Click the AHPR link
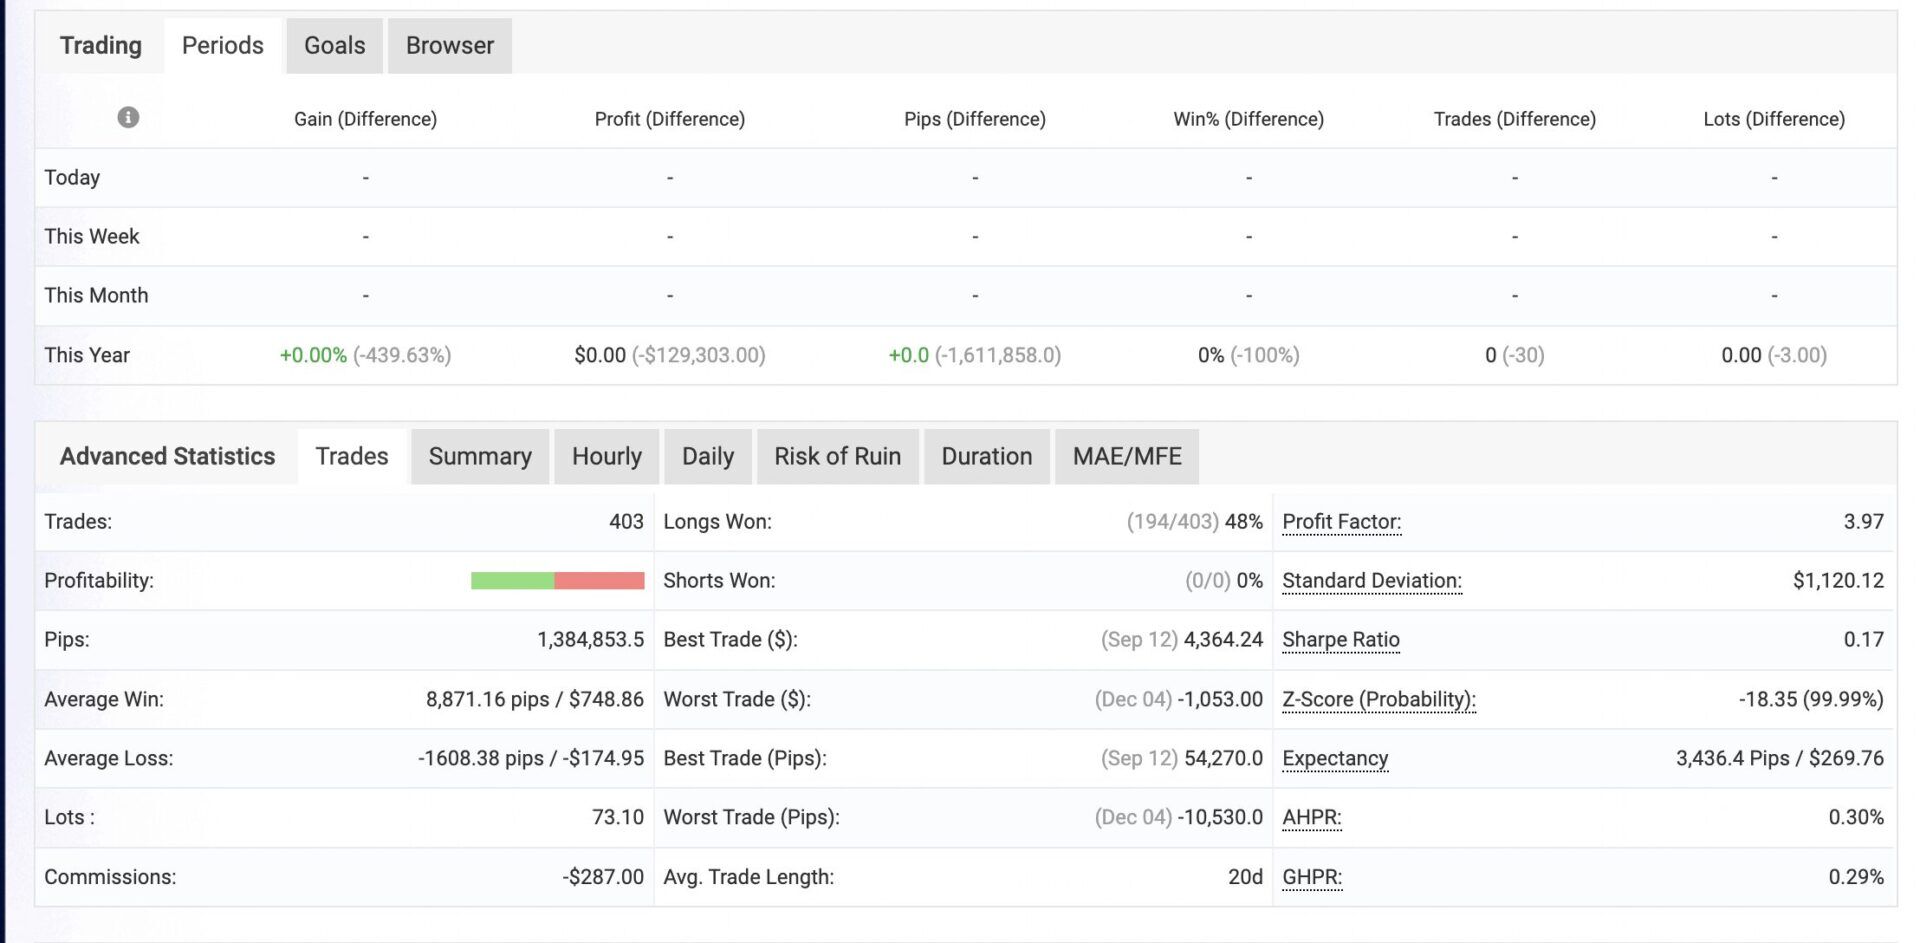This screenshot has height=943, width=1920. coord(1310,817)
